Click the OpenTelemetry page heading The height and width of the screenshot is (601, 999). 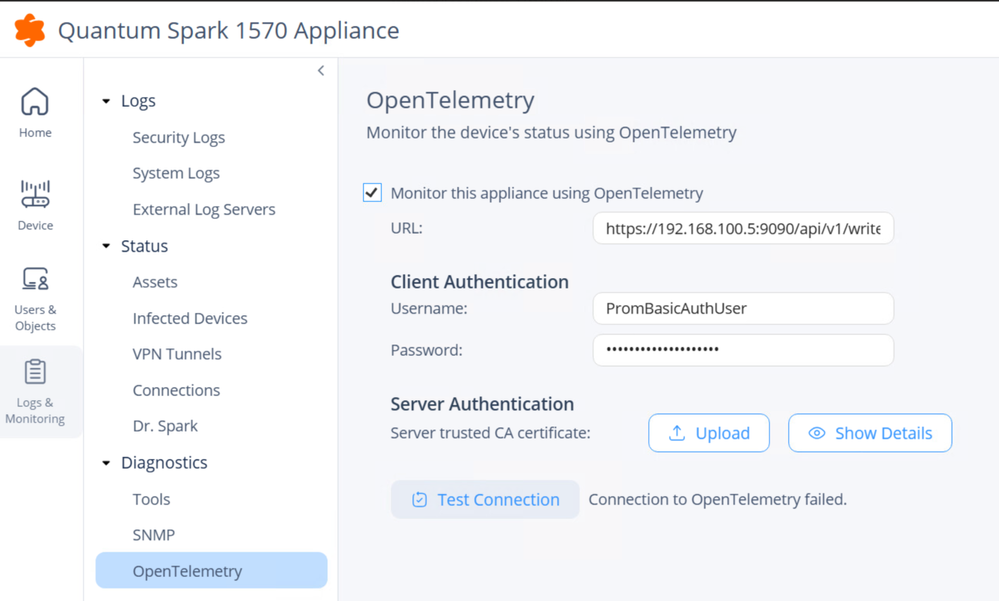tap(450, 101)
